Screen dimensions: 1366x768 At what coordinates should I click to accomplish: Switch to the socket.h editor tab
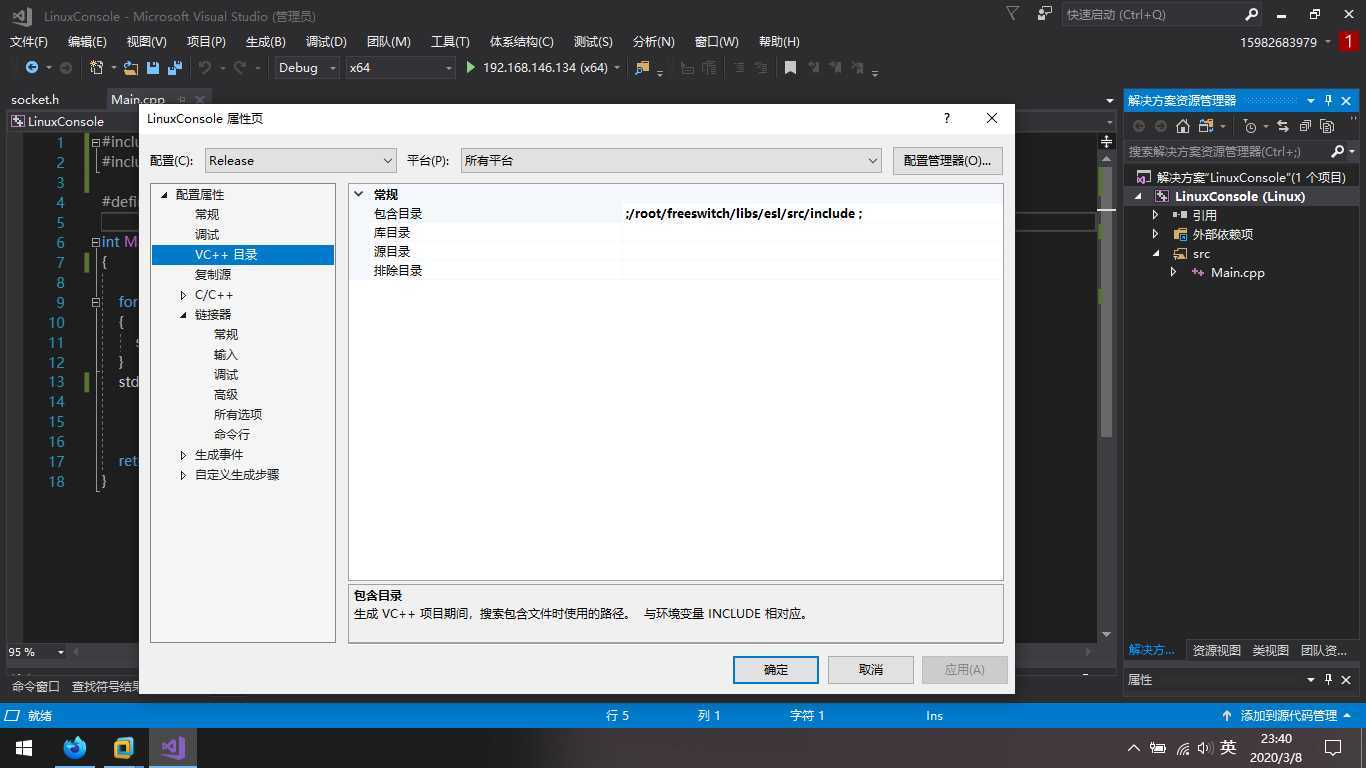click(35, 99)
